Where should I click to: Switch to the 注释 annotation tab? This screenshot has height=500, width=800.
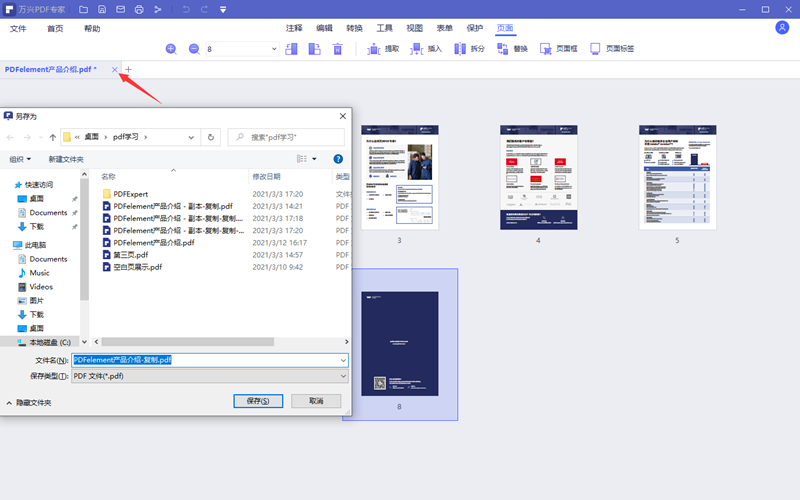(294, 28)
